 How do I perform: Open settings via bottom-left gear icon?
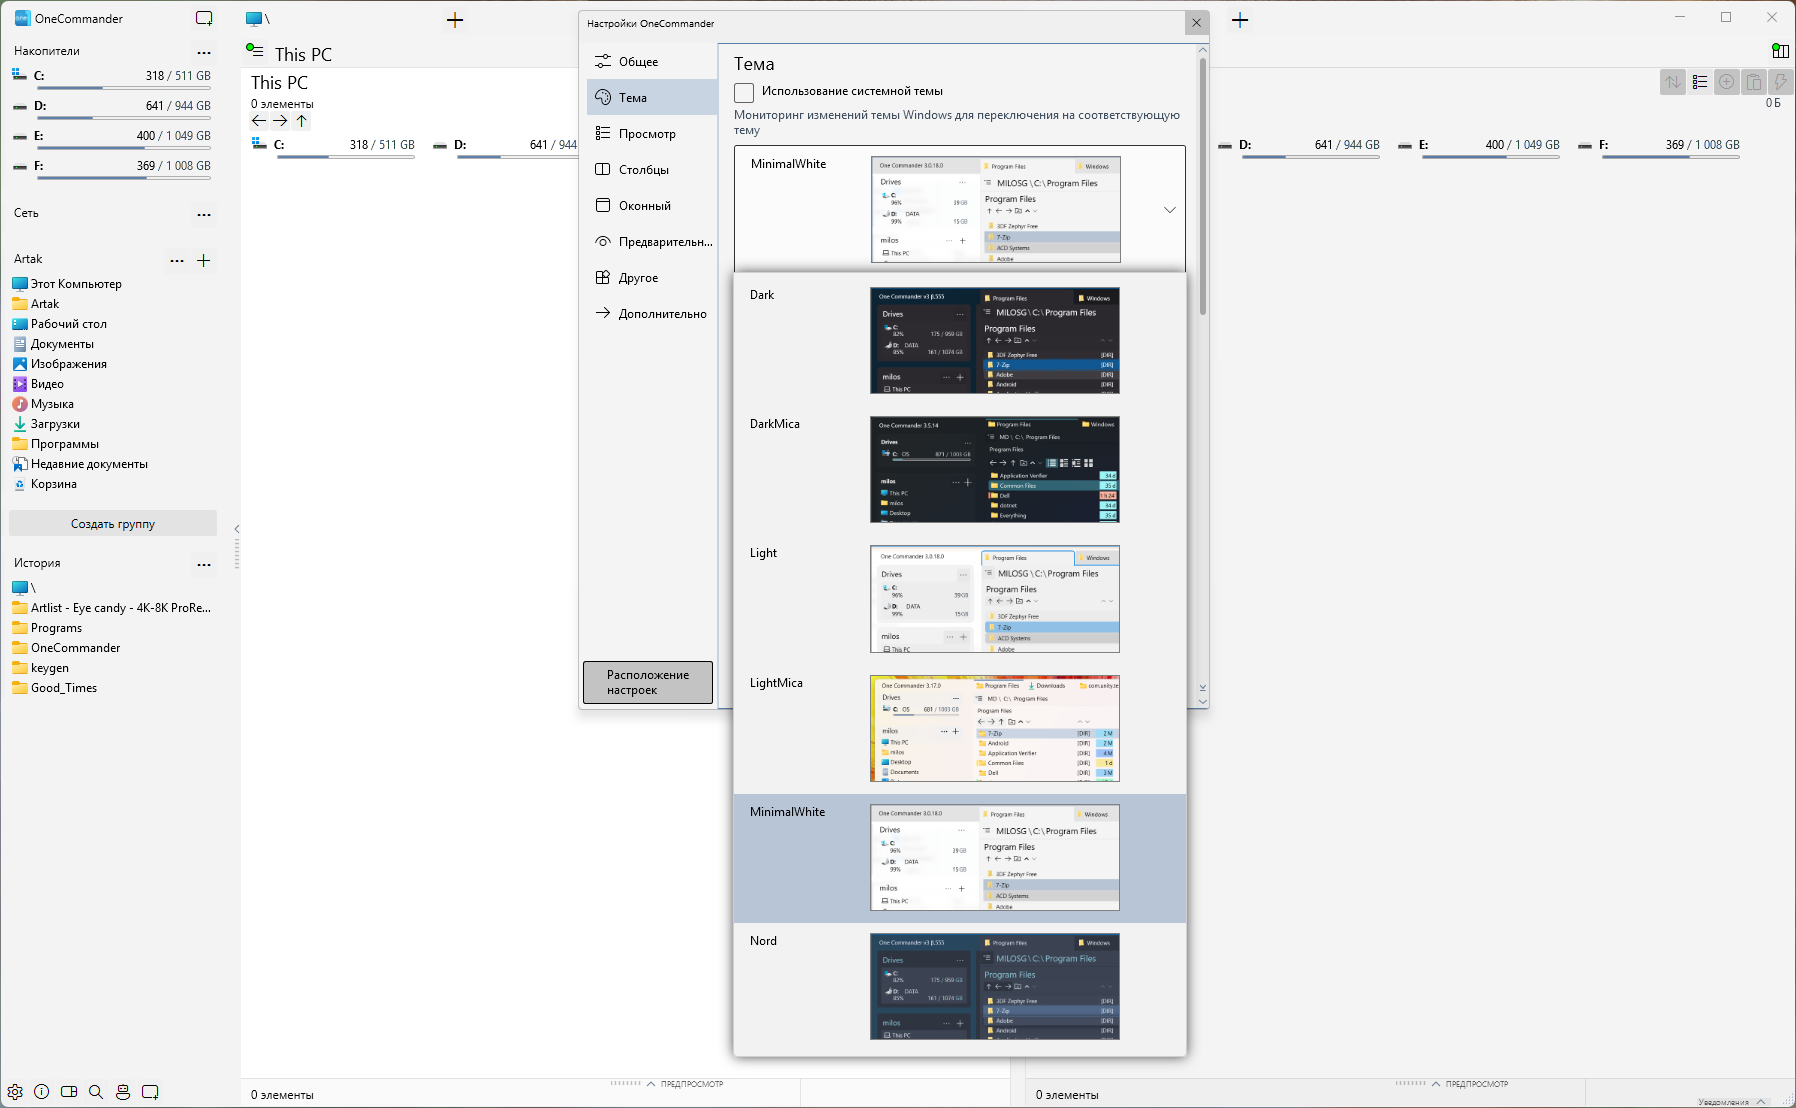tap(15, 1092)
